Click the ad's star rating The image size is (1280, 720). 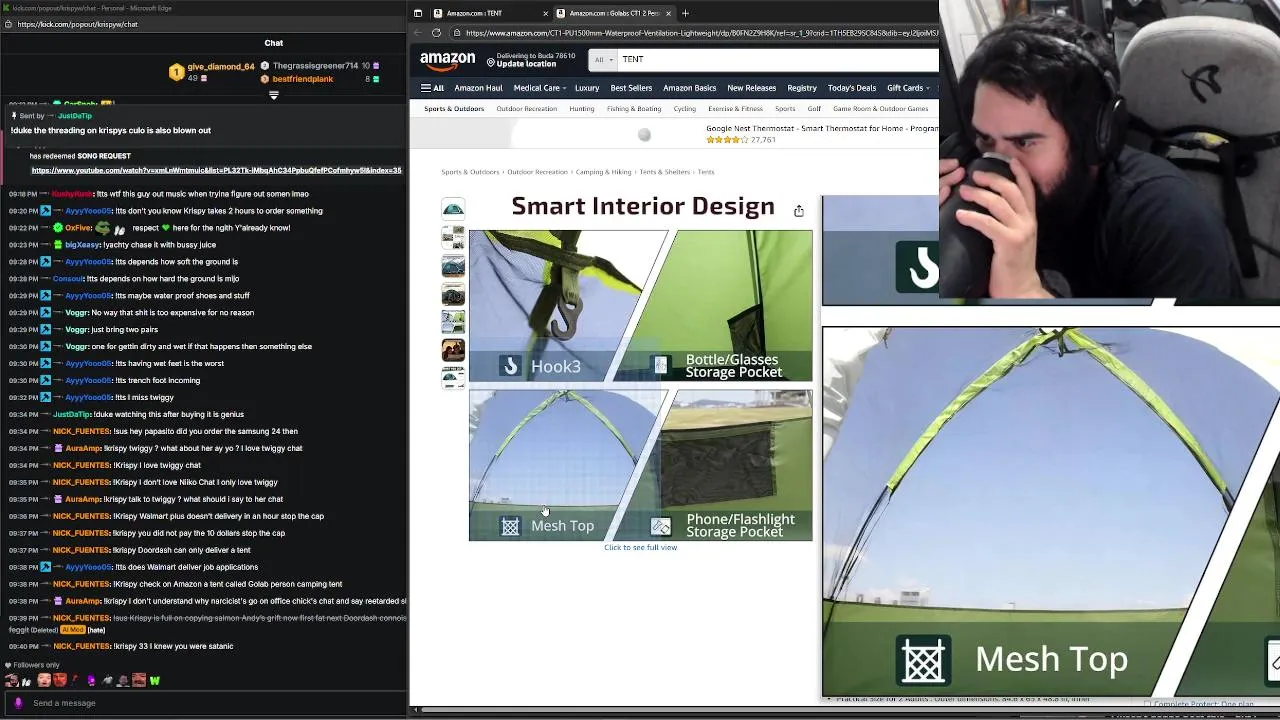click(727, 140)
